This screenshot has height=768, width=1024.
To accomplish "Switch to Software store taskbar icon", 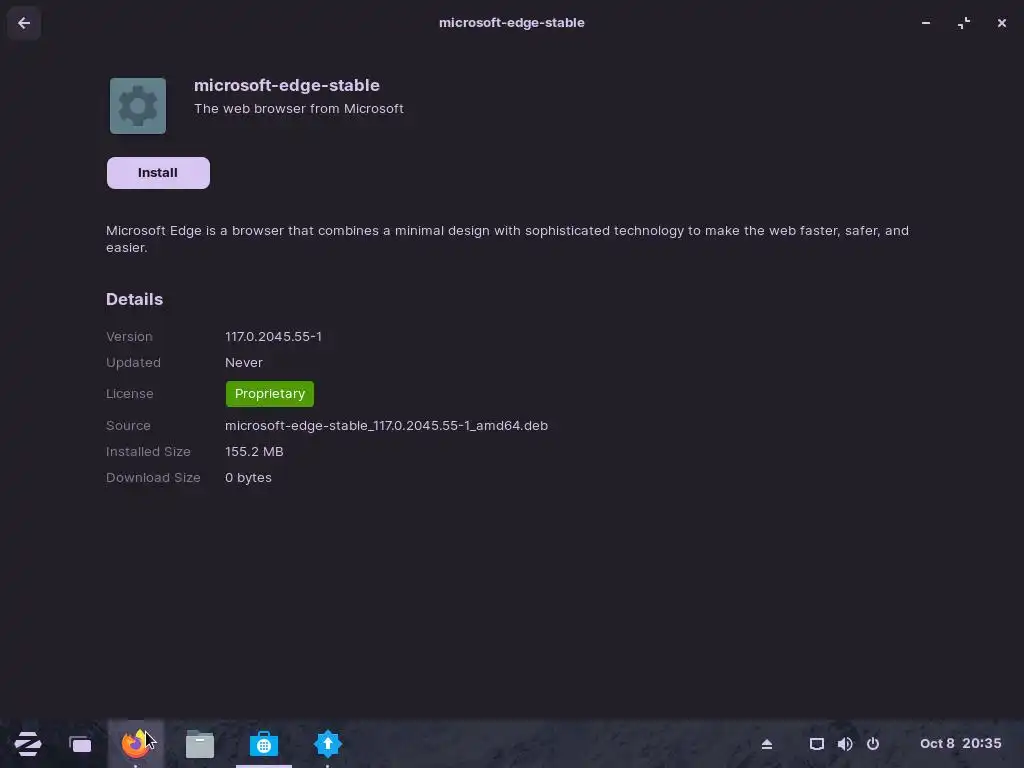I will click(x=264, y=744).
